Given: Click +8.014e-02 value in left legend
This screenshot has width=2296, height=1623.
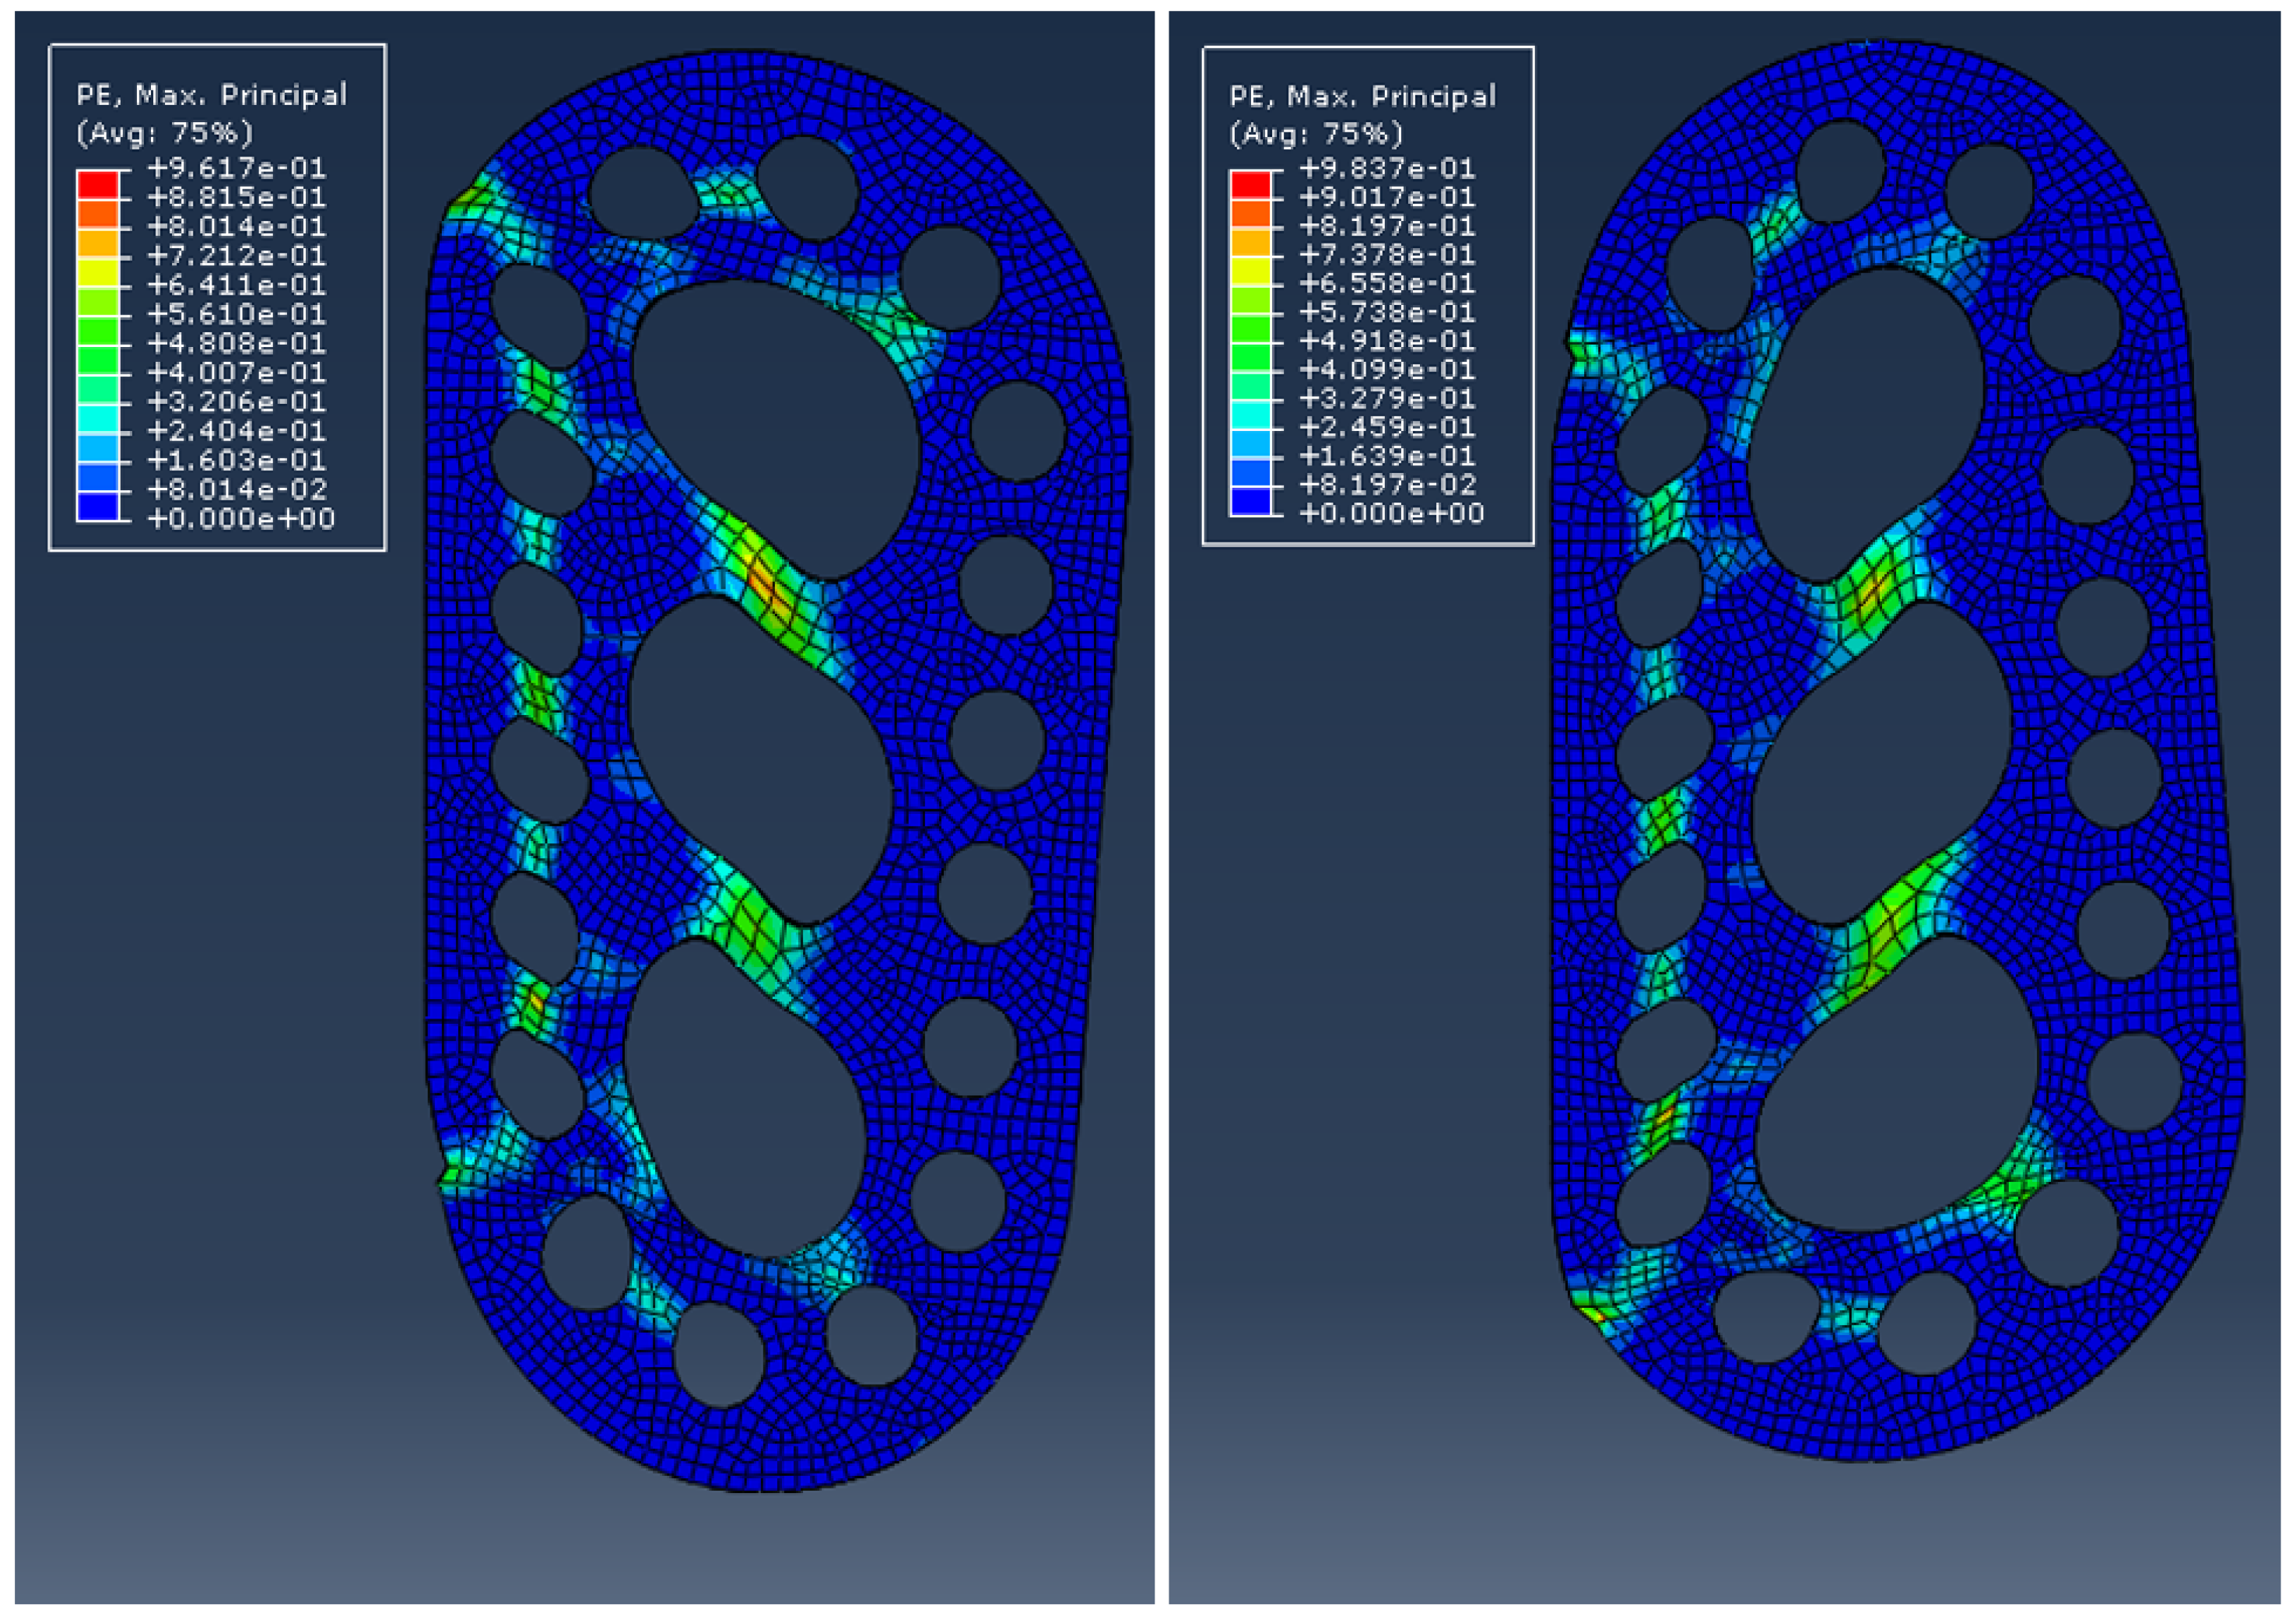Looking at the screenshot, I should coord(237,489).
